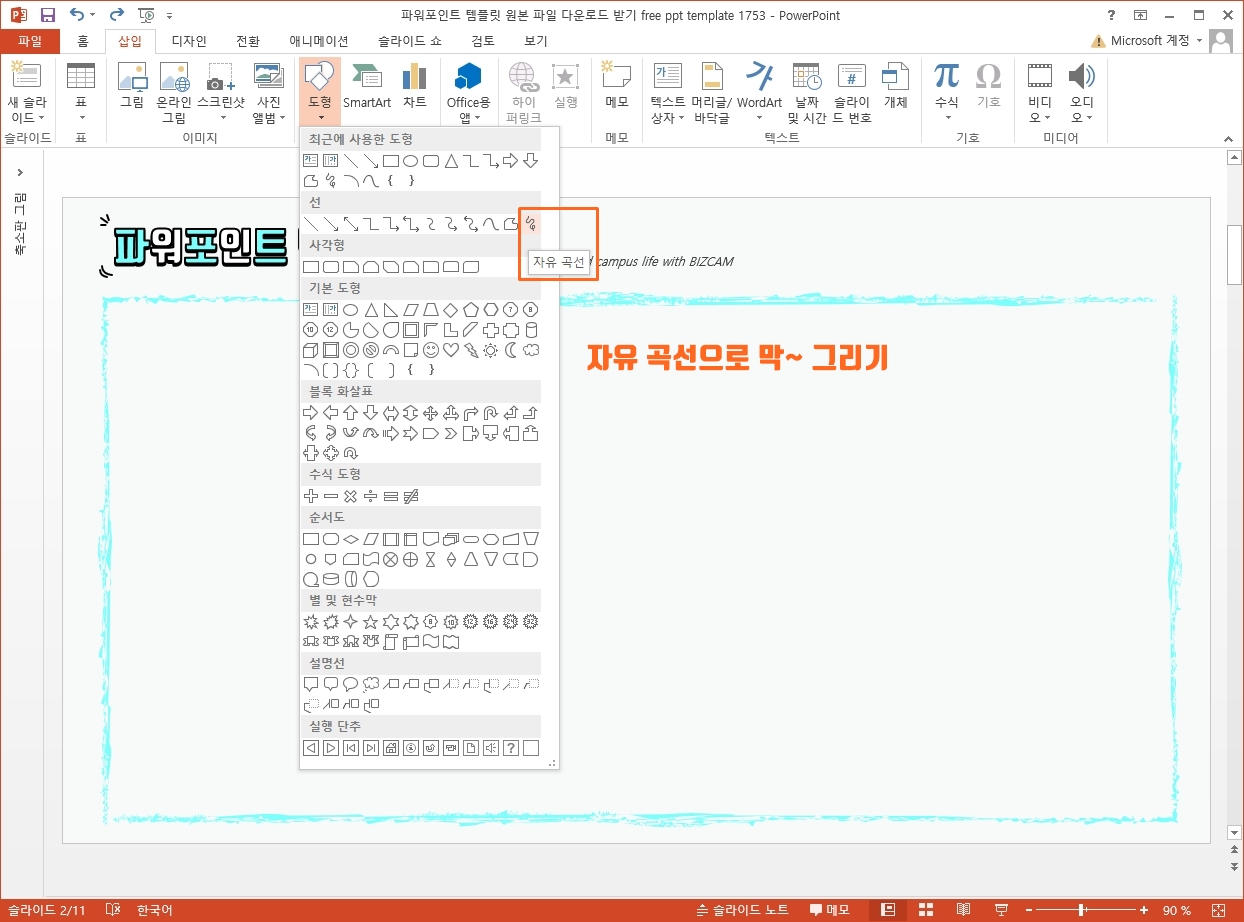Image resolution: width=1244 pixels, height=922 pixels.
Task: Insert 슬라이드 번호 slide number
Action: coord(852,93)
